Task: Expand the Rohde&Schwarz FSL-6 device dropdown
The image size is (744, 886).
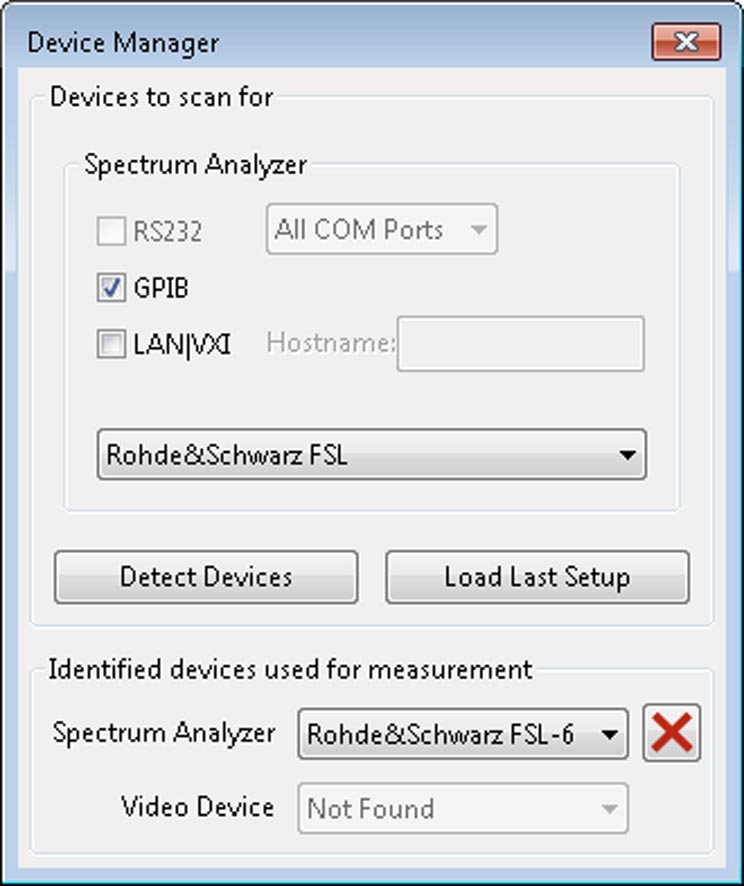Action: tap(463, 734)
